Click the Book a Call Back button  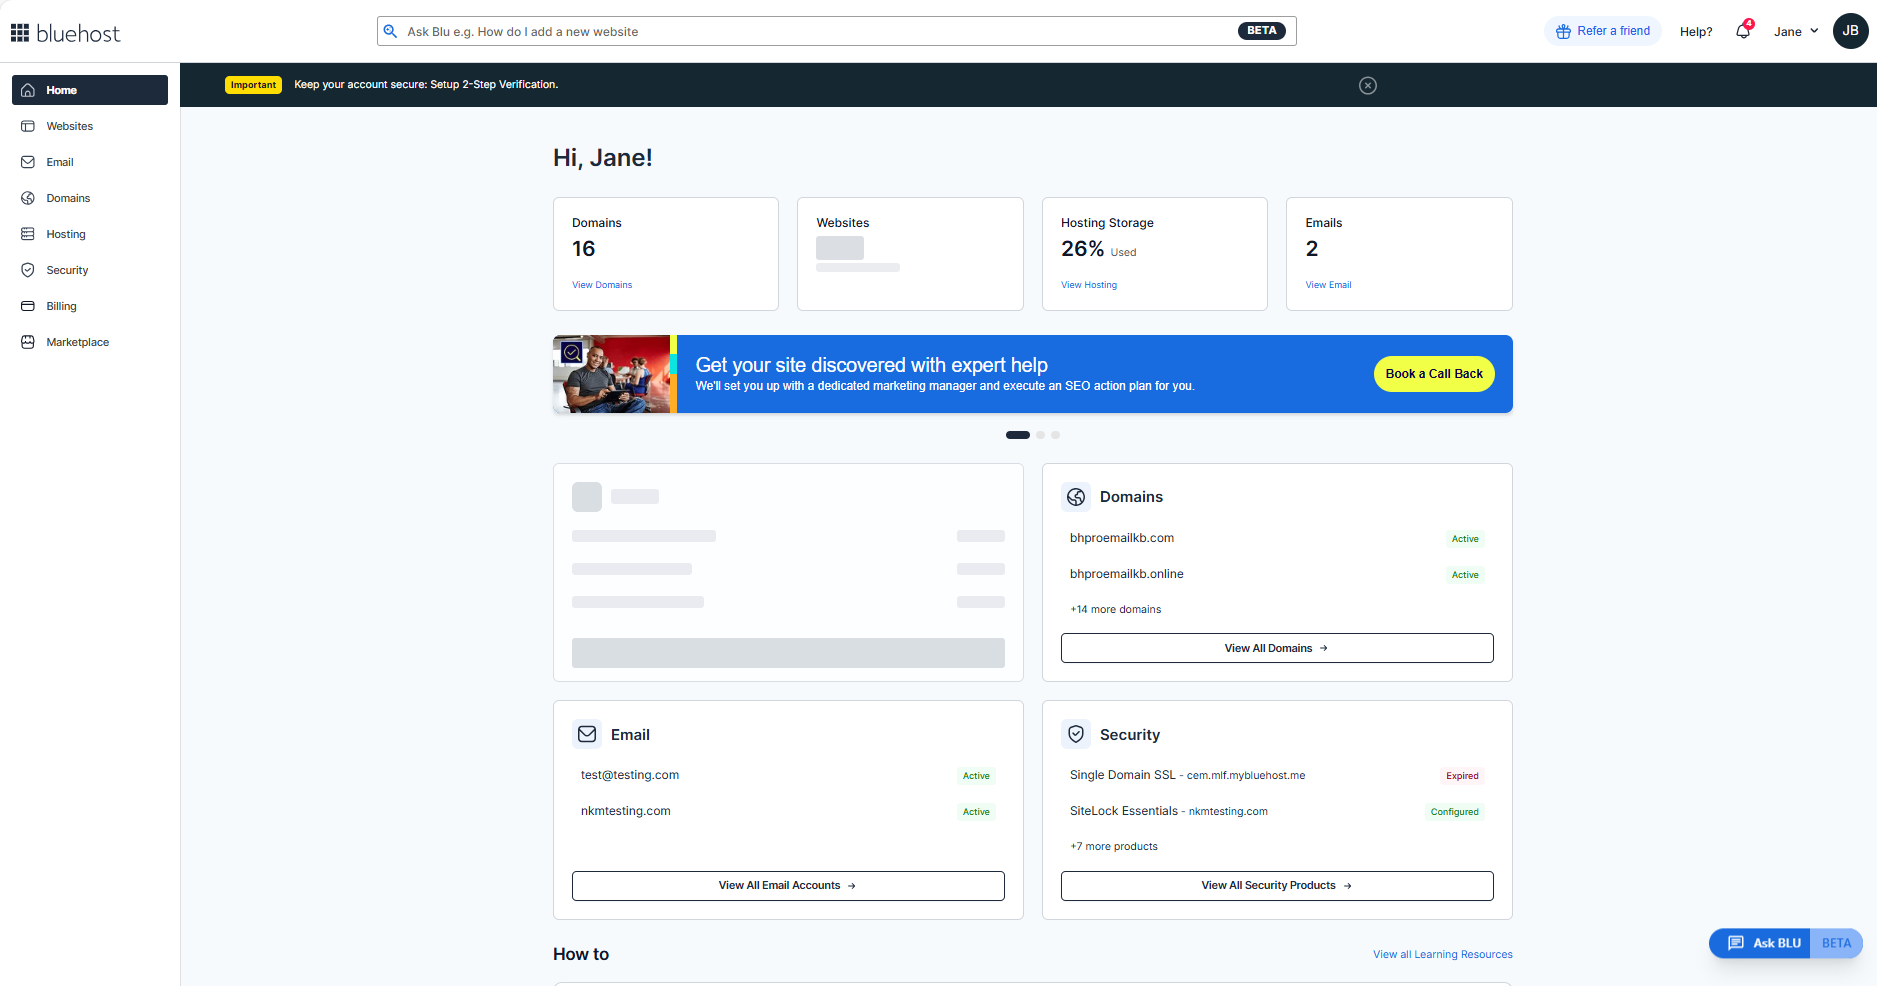(1433, 374)
